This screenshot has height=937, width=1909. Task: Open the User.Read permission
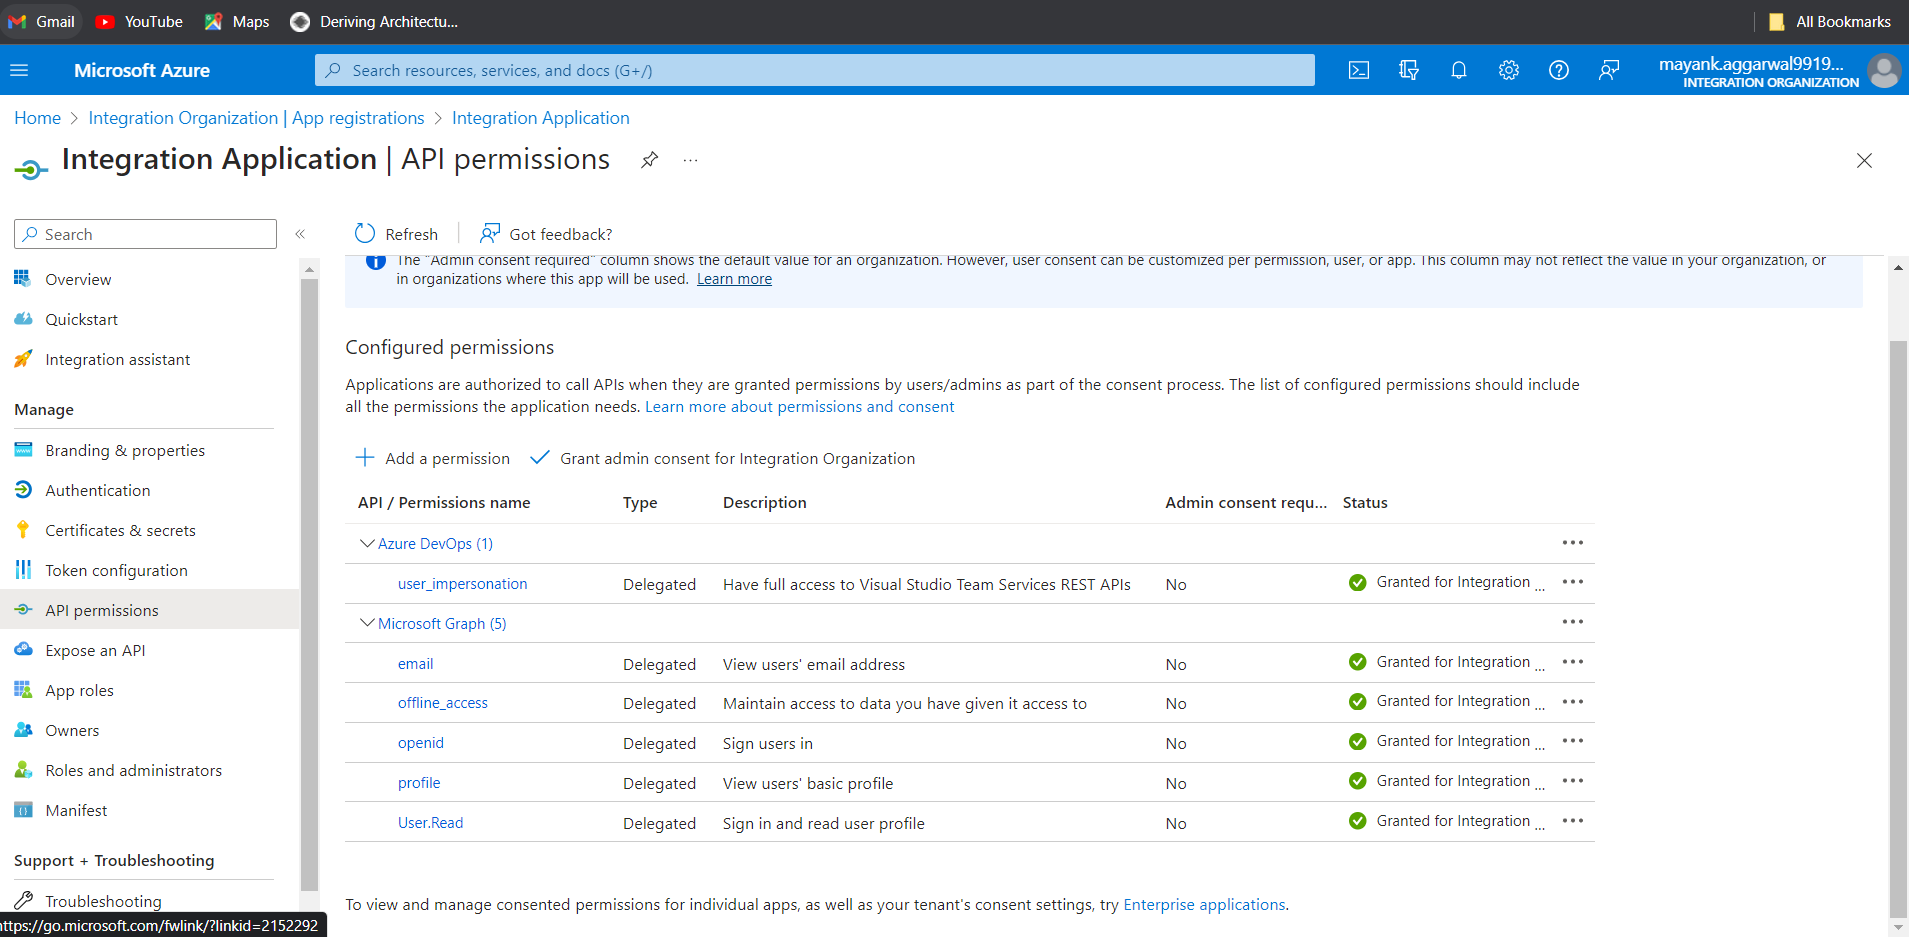click(431, 823)
